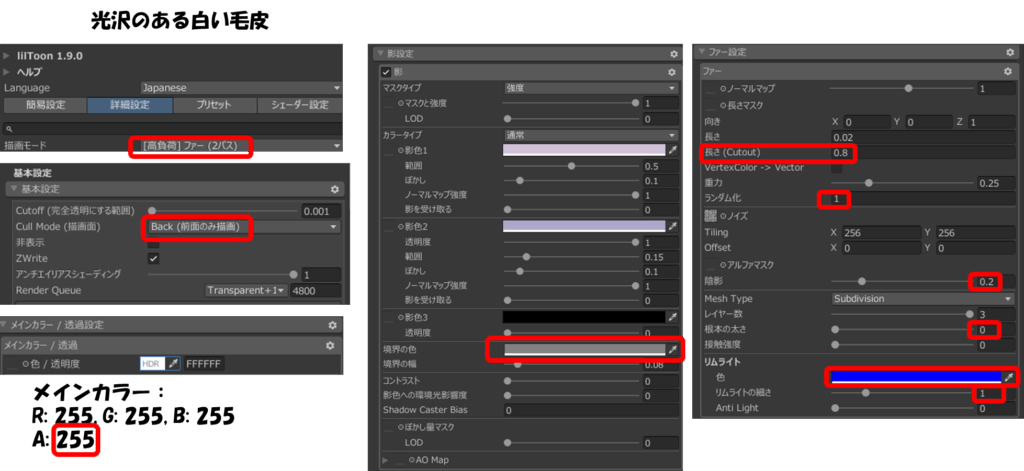The image size is (1024, 471).
Task: Click the gear icon in ファー設定 header
Action: click(1010, 52)
